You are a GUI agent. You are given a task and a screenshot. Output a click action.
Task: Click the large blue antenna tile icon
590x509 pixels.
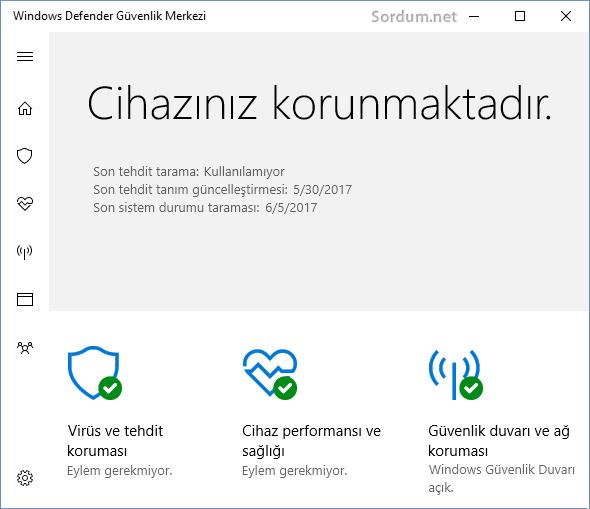455,374
